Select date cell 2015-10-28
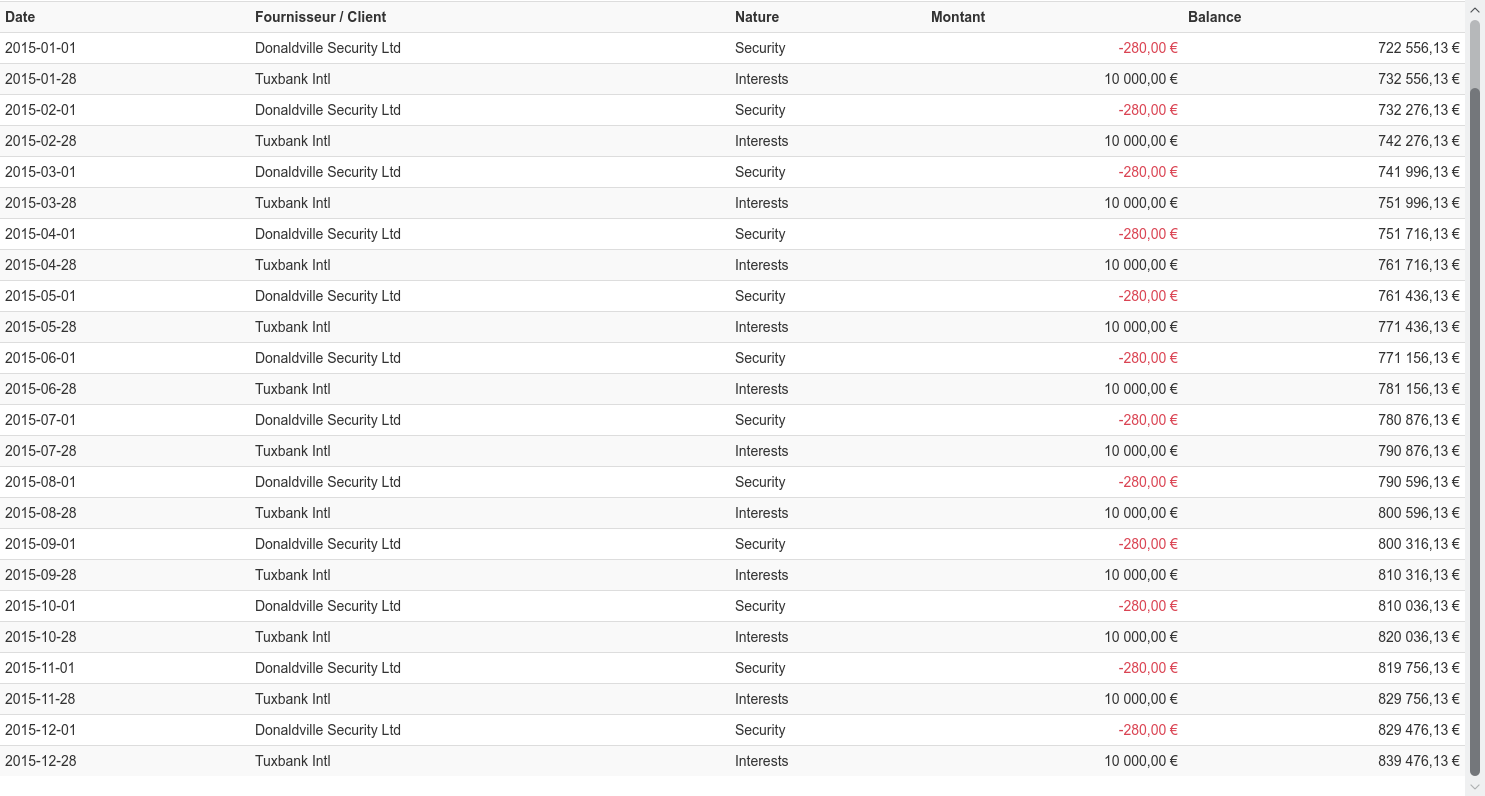This screenshot has height=796, width=1485. (40, 637)
